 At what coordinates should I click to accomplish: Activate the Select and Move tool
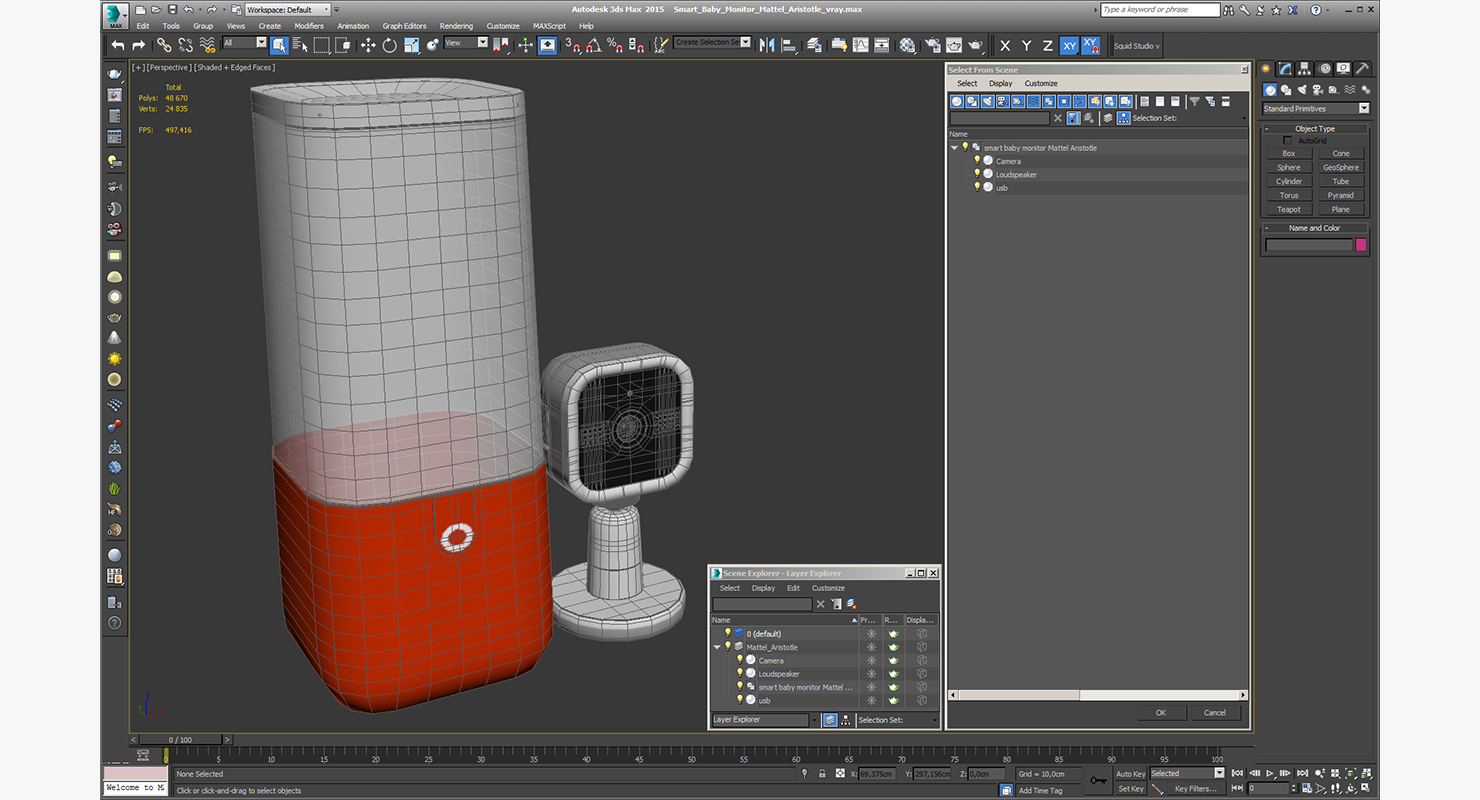click(367, 45)
